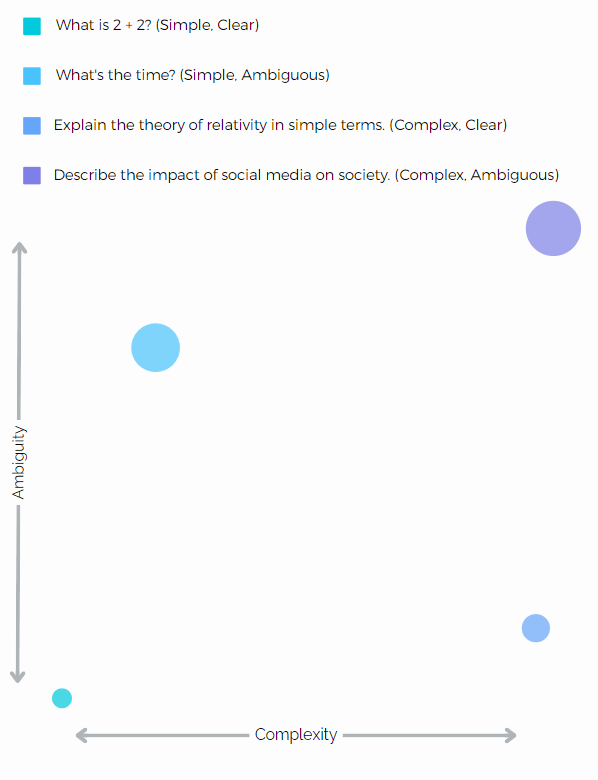Click the sky-blue swatch beside What's the time?

coord(32,76)
